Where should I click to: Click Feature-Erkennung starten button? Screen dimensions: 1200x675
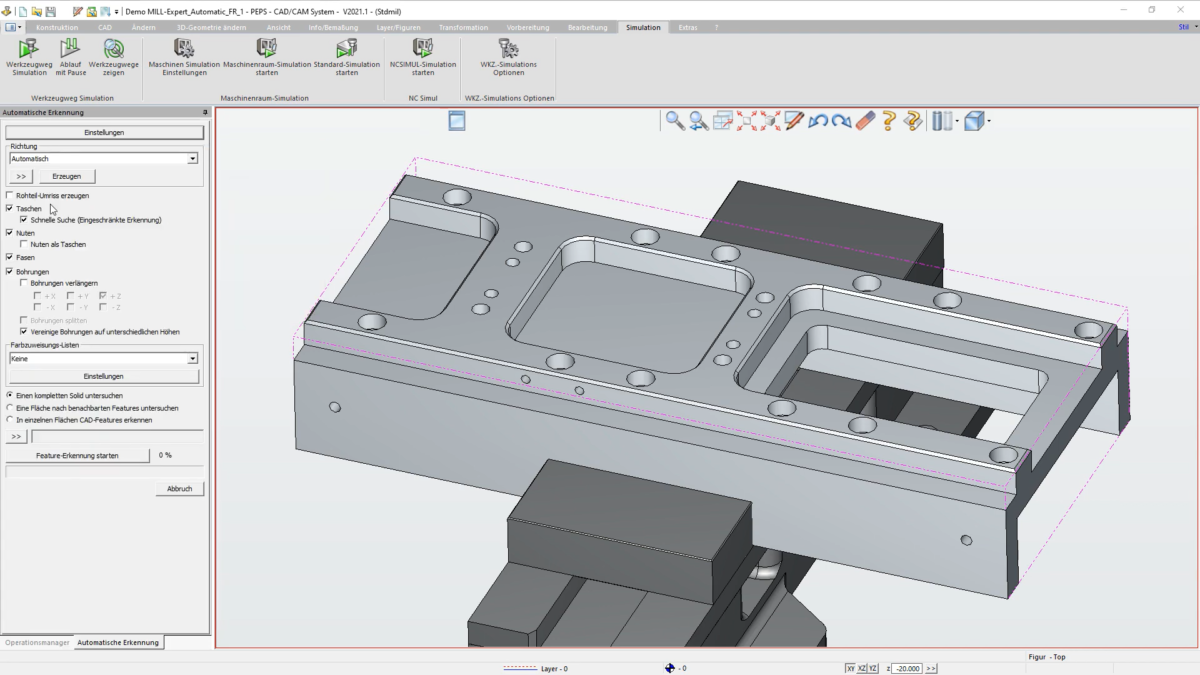pyautogui.click(x=78, y=455)
